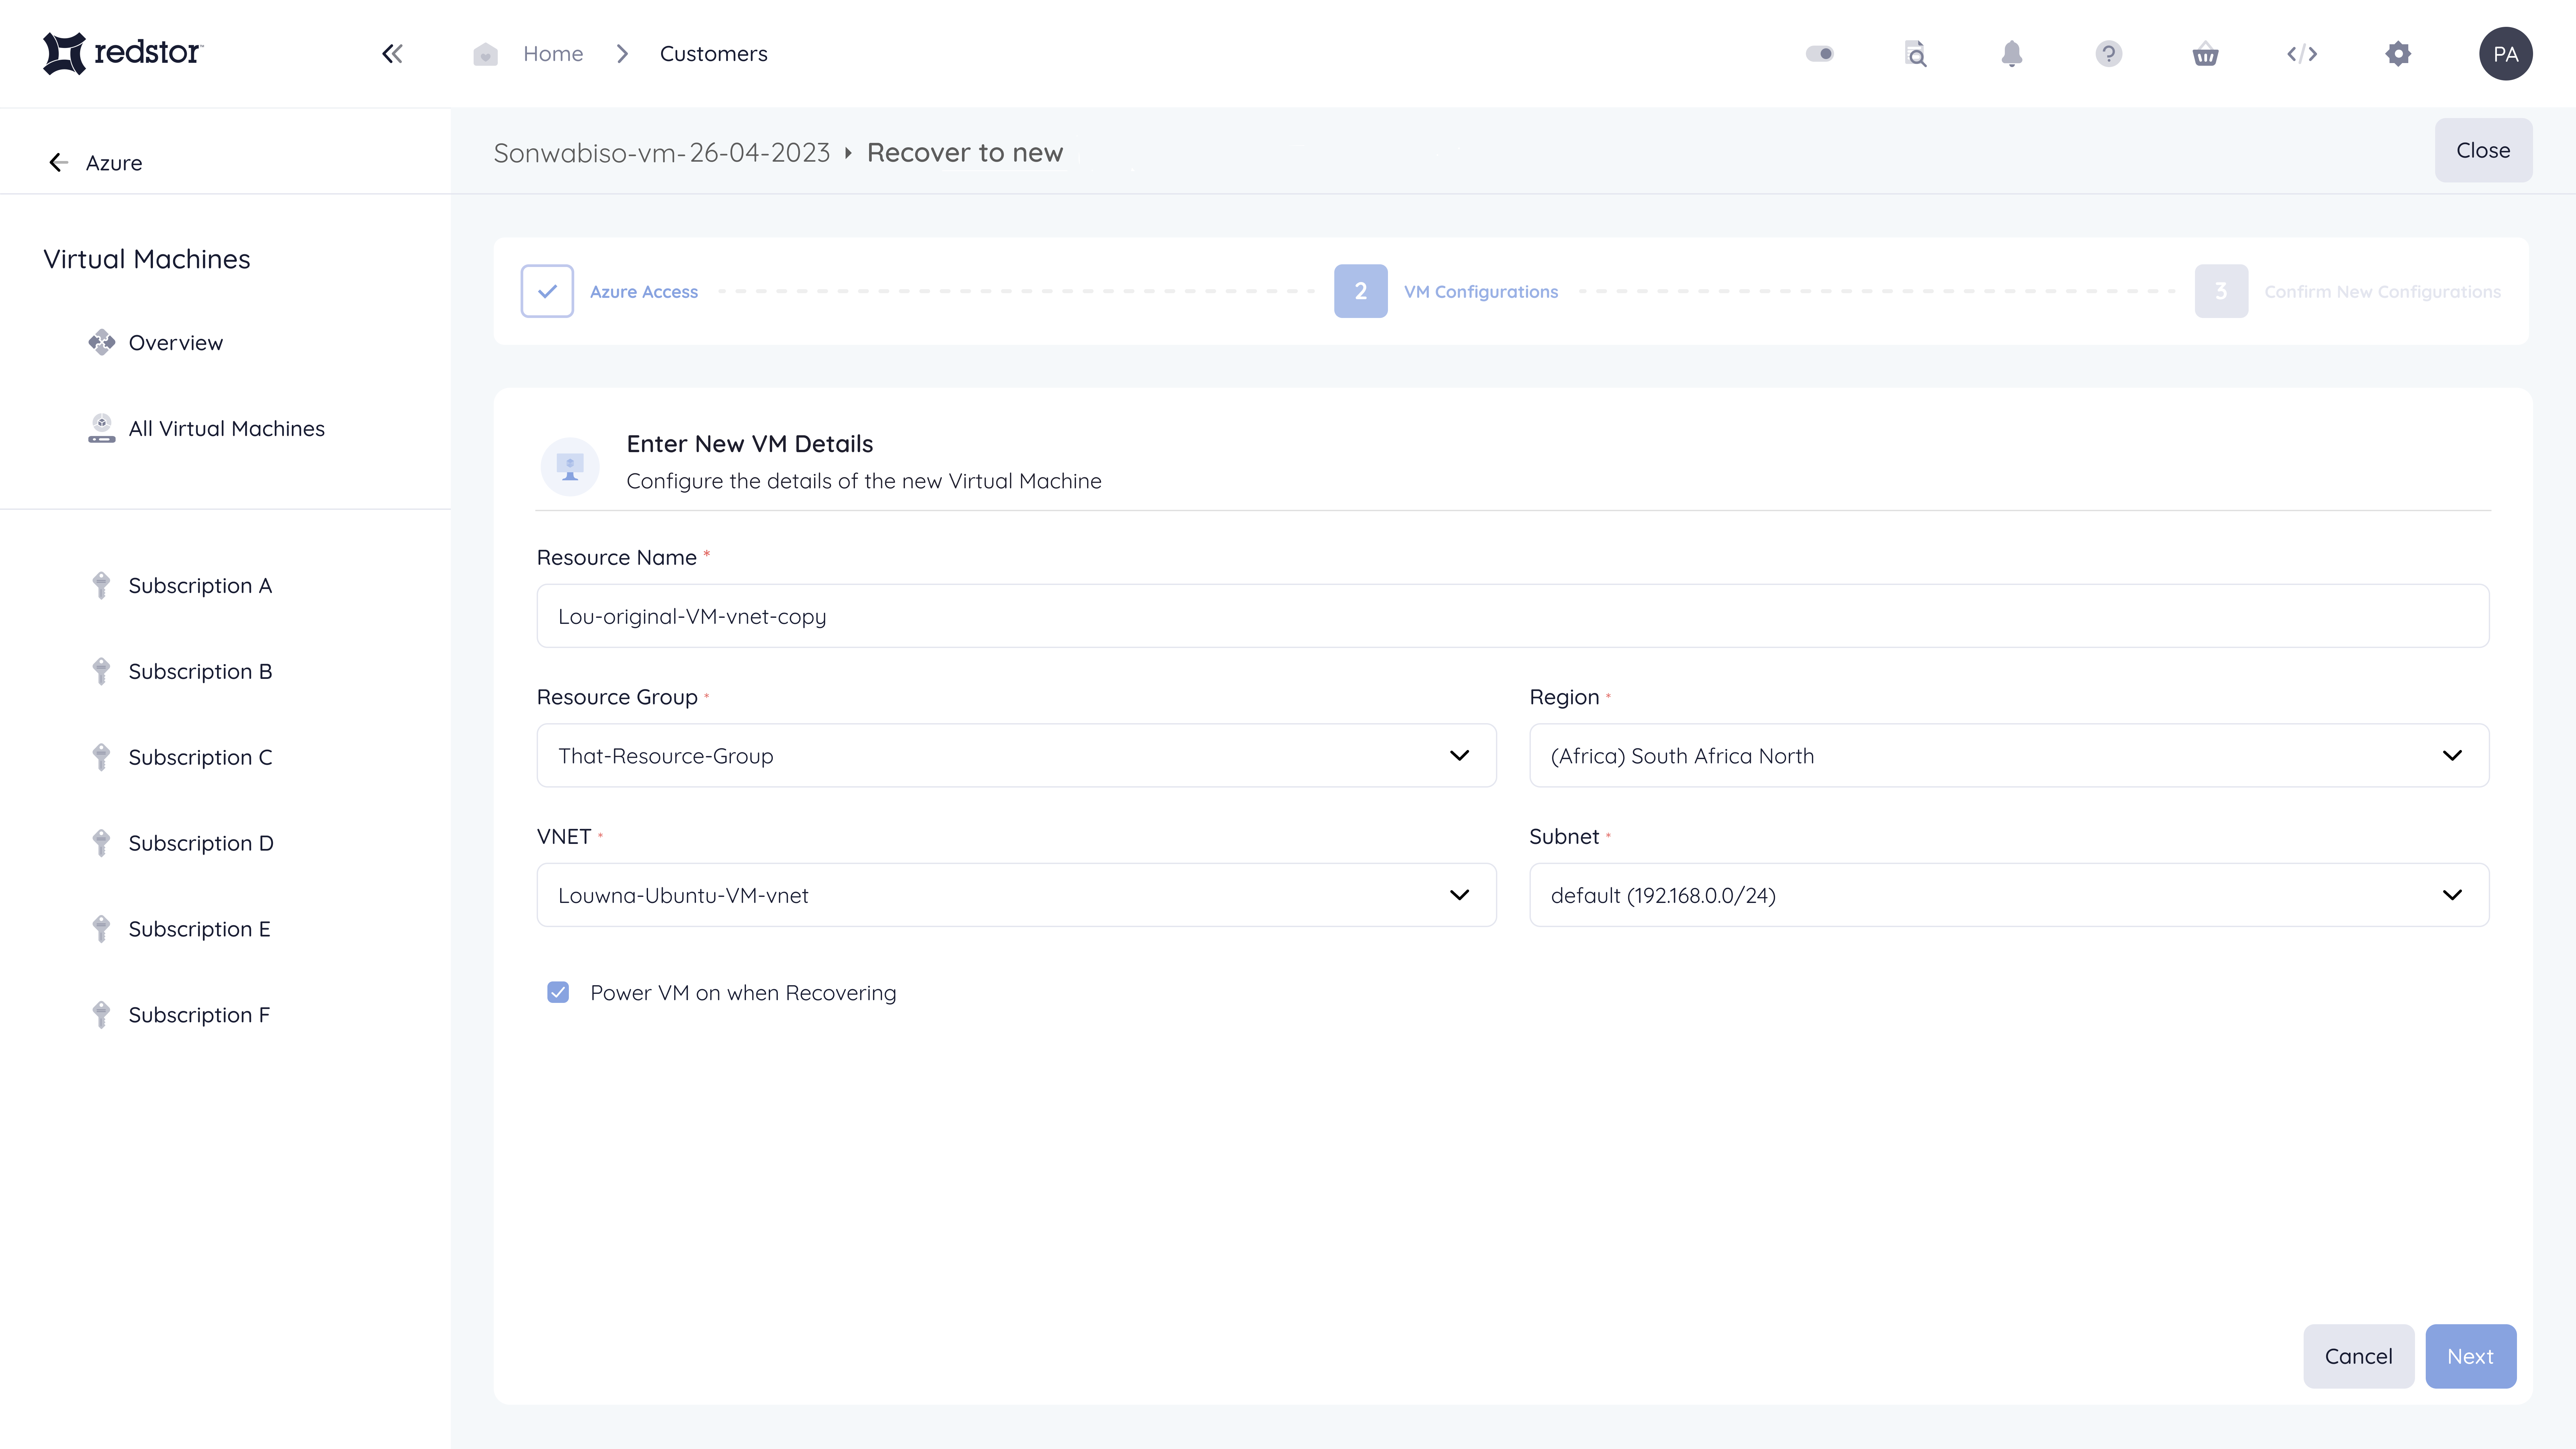
Task: Click the key icon for Subscription E
Action: point(101,929)
